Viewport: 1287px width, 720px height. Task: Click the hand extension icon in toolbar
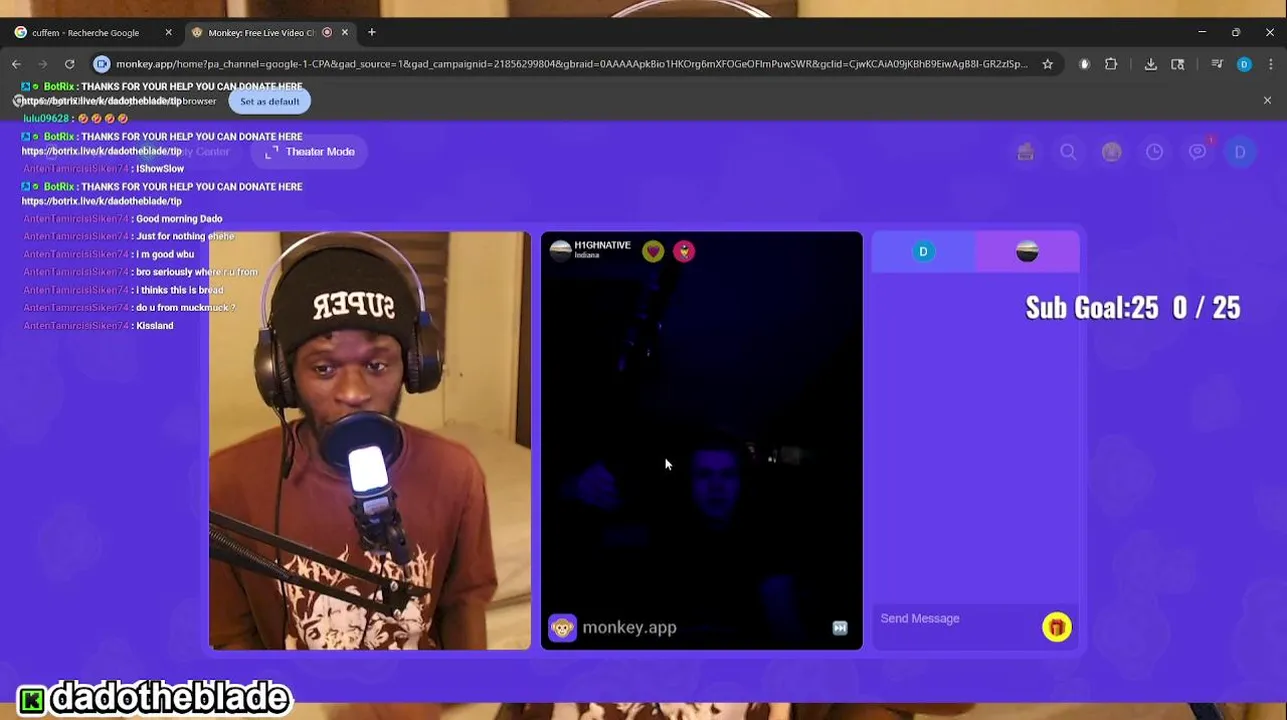pos(1084,64)
